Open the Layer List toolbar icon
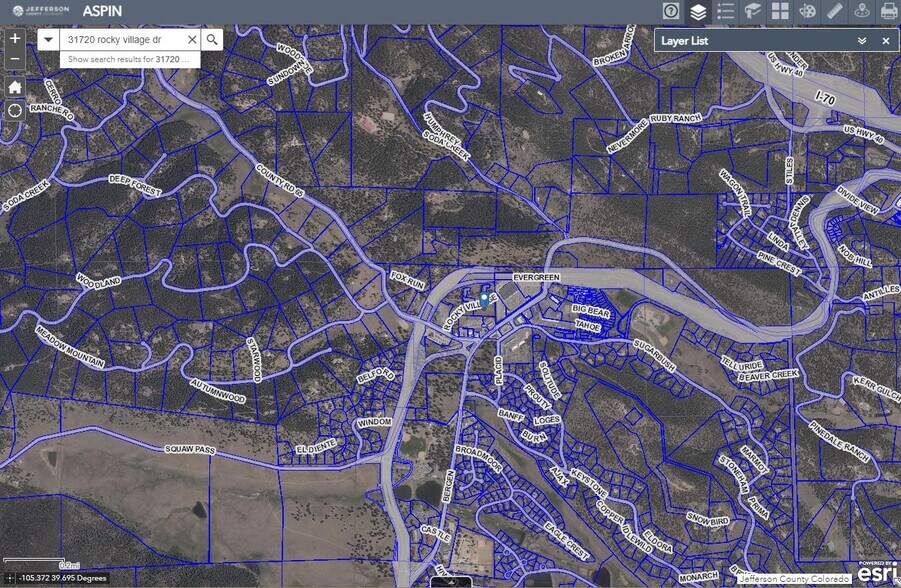The image size is (901, 588). pyautogui.click(x=697, y=11)
